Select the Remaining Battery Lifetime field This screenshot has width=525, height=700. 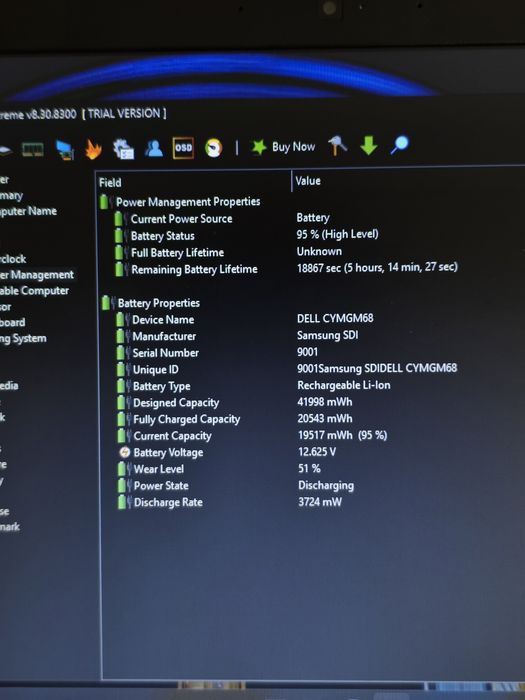194,269
